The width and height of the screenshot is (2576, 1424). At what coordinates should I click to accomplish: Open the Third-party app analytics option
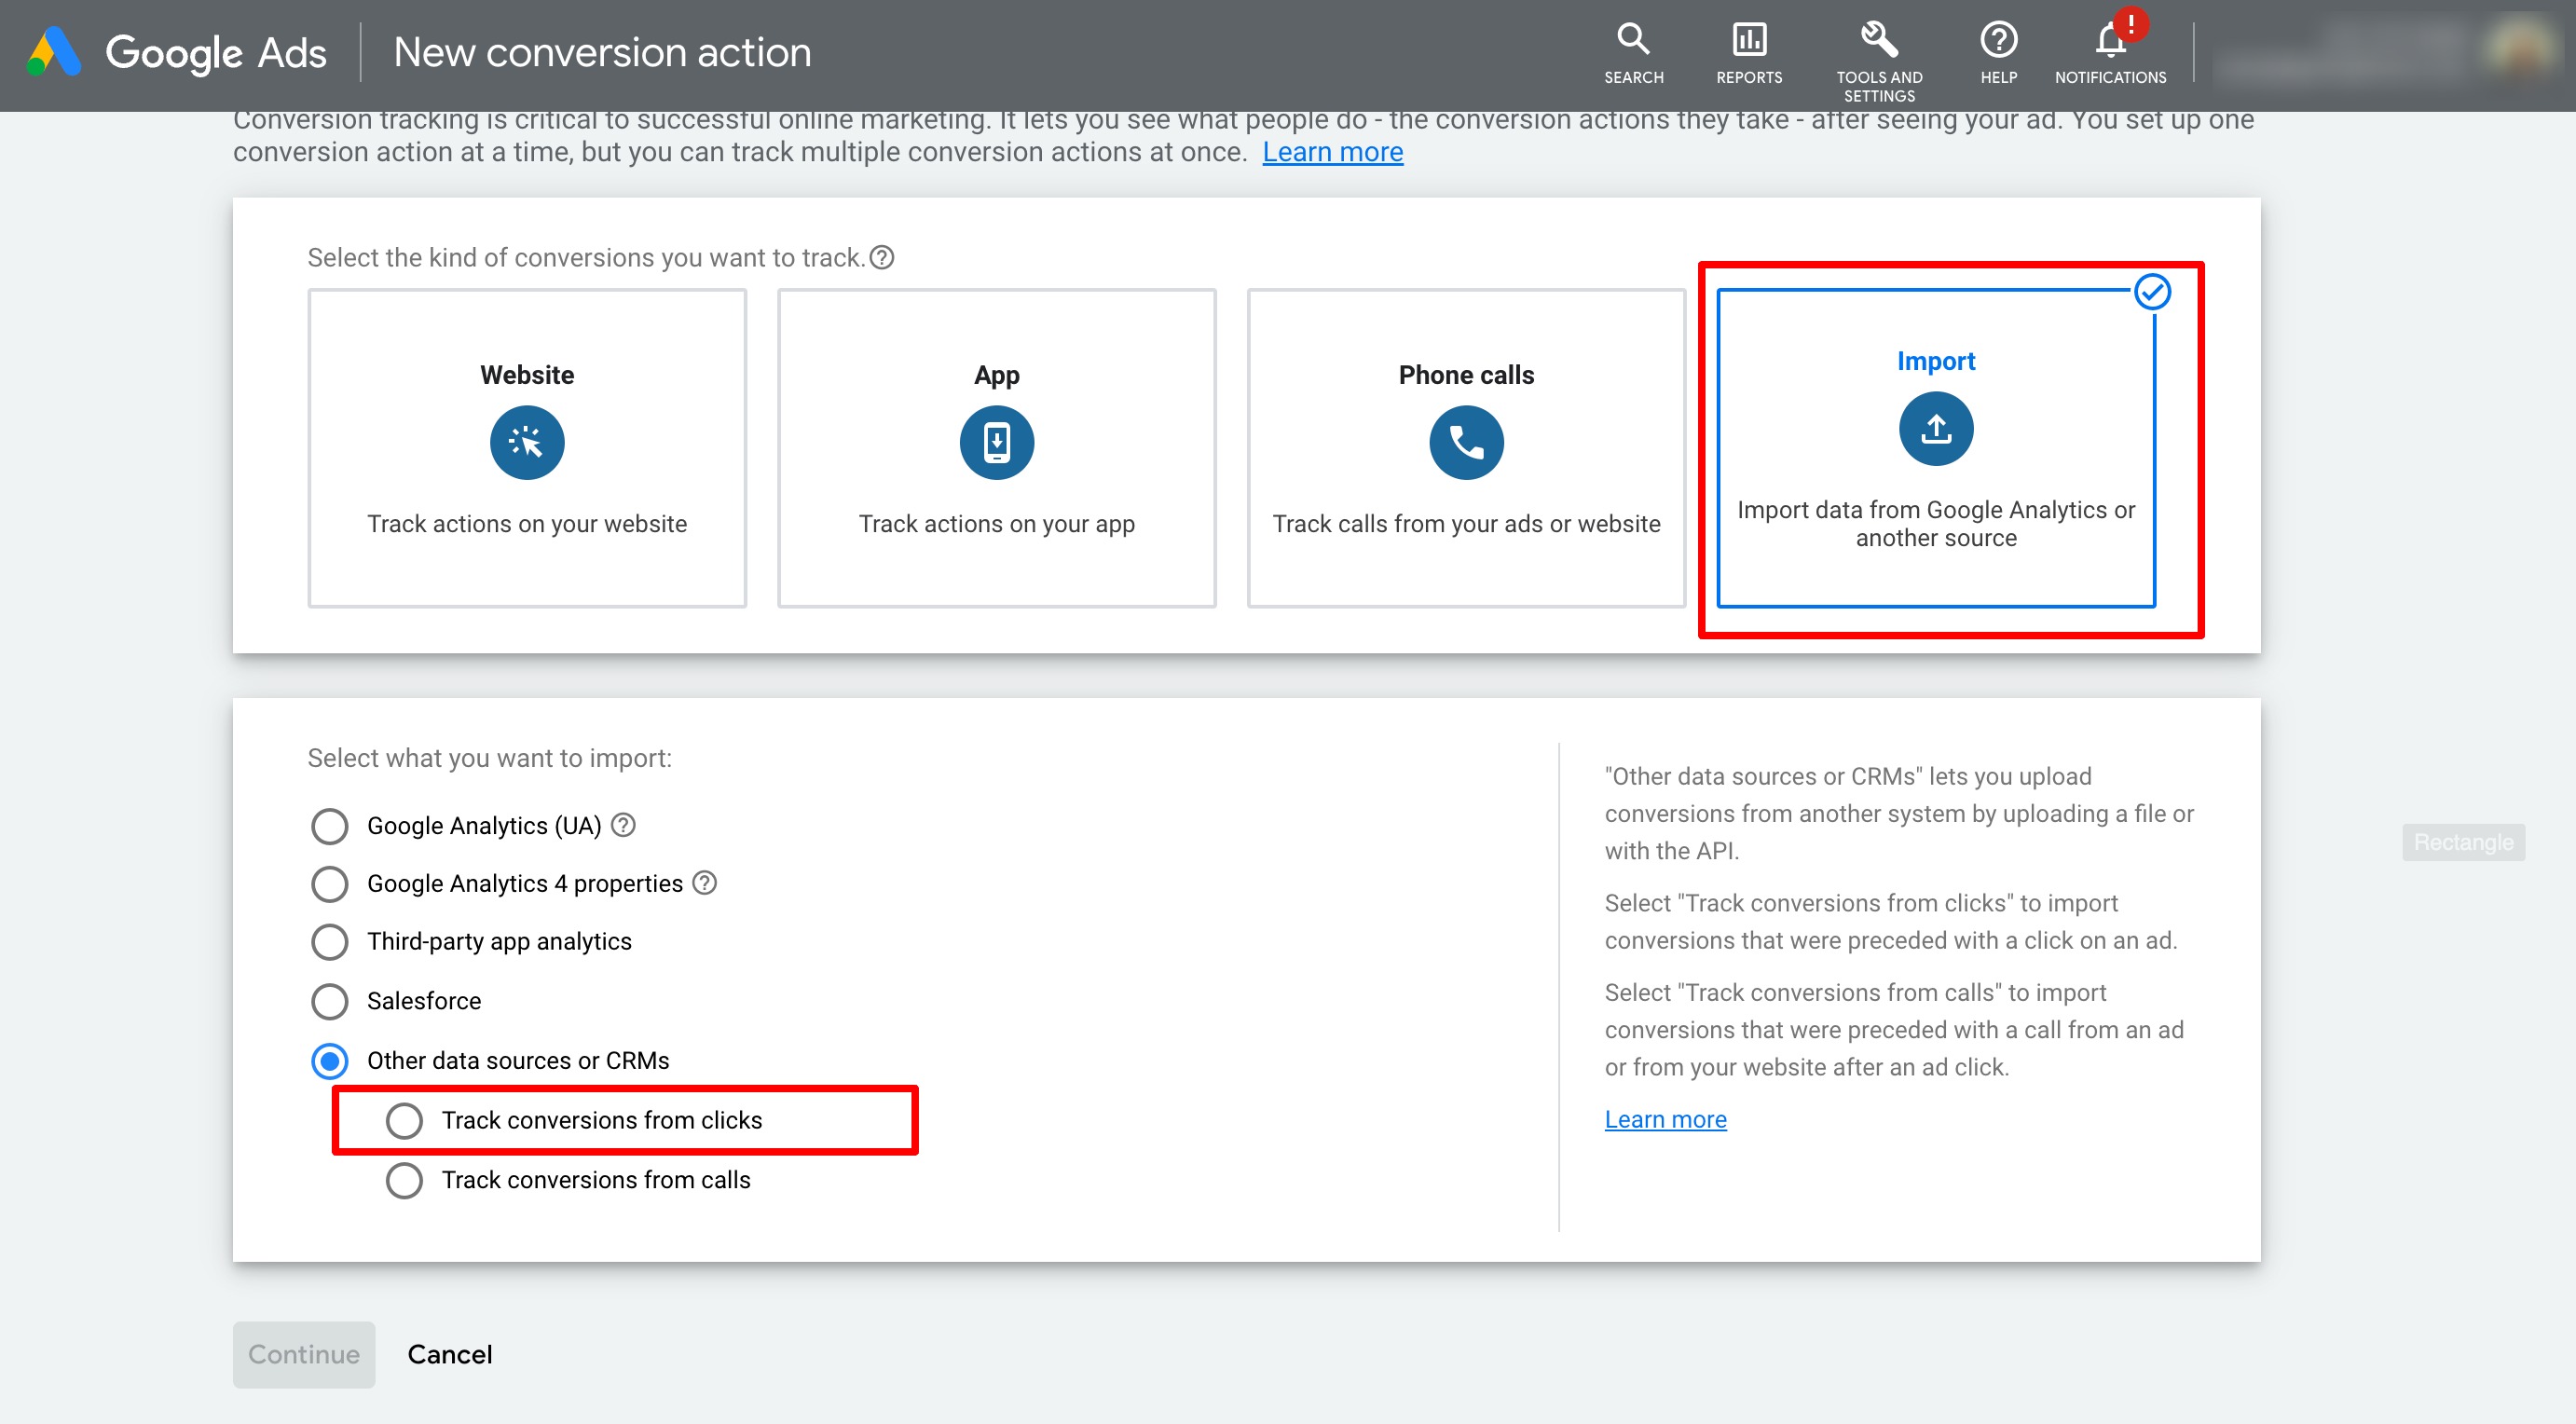tap(328, 942)
